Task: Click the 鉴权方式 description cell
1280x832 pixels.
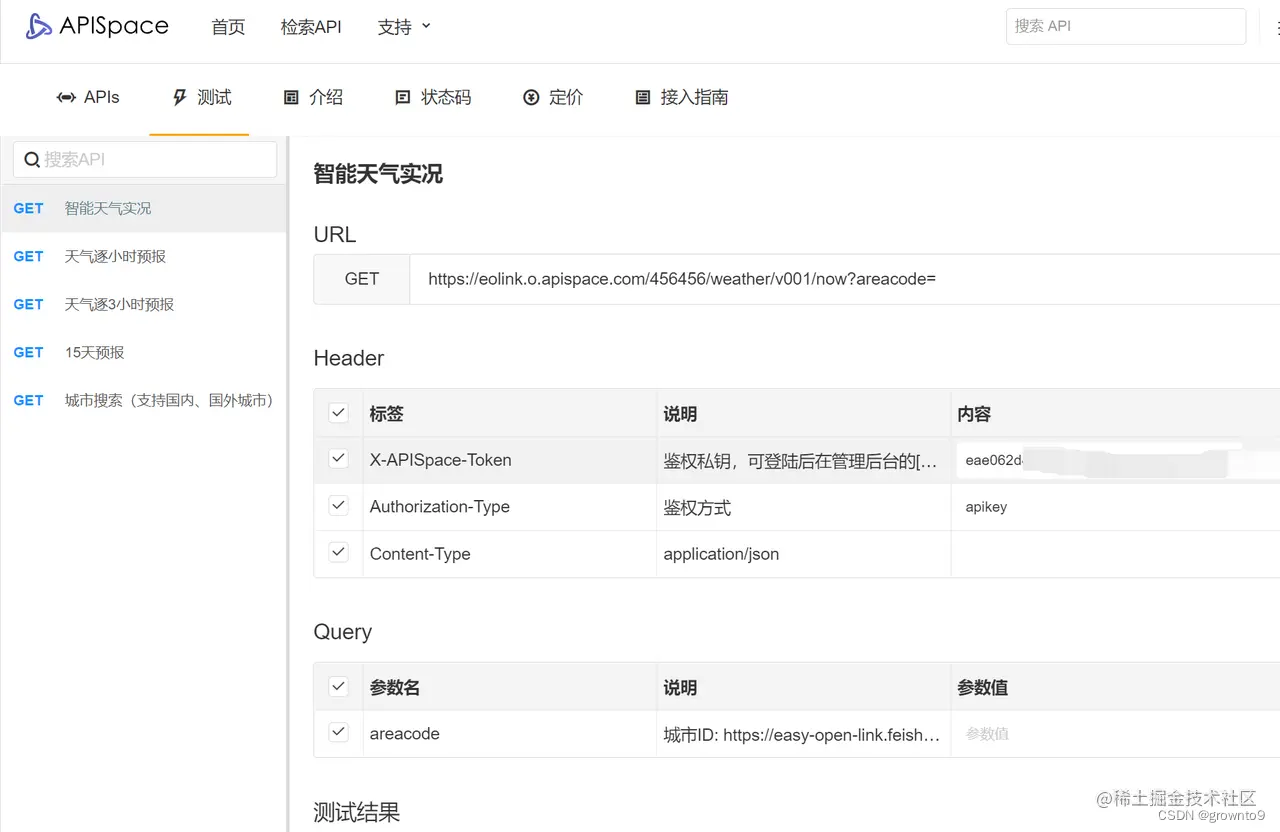Action: pyautogui.click(x=804, y=507)
